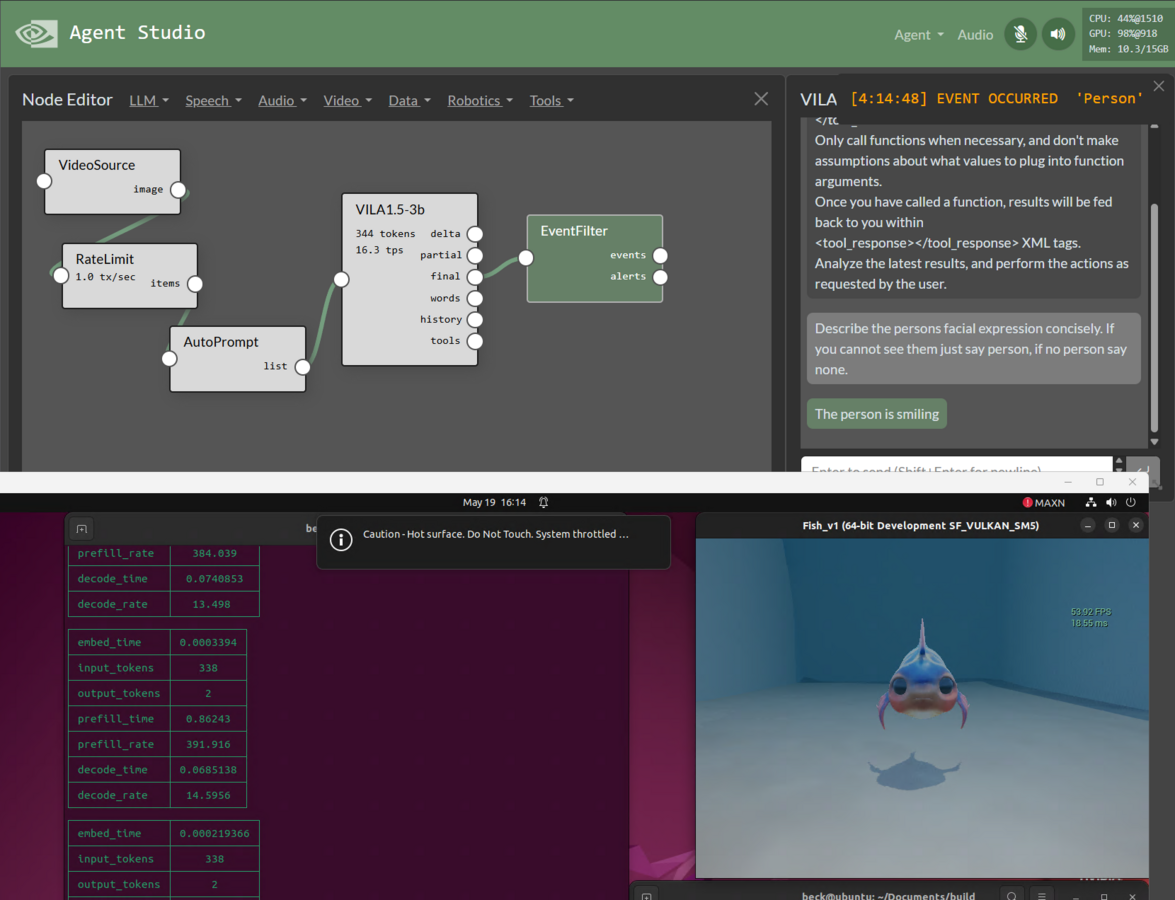1175x900 pixels.
Task: Click the VideoSource input port
Action: [44, 181]
